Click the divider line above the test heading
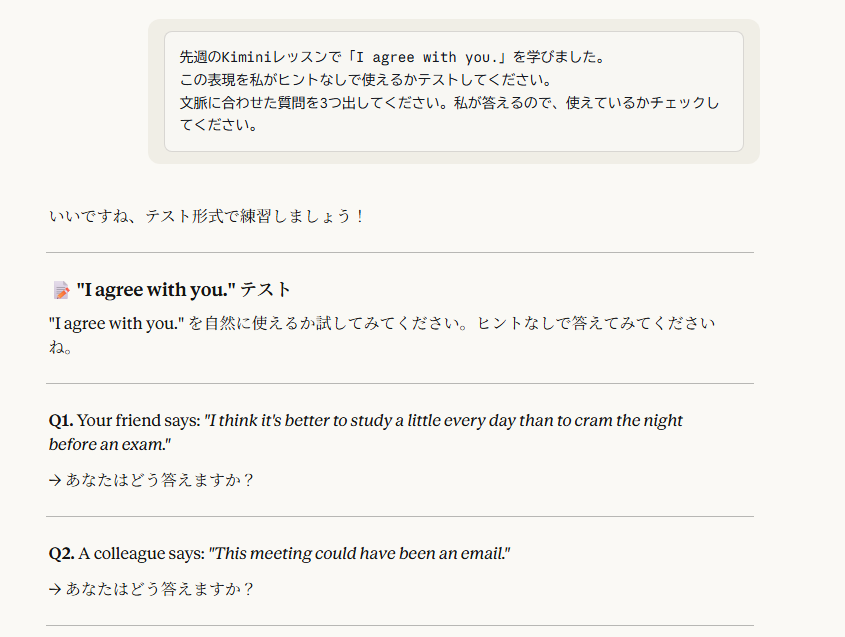Viewport: 845px width, 637px height. tap(400, 253)
